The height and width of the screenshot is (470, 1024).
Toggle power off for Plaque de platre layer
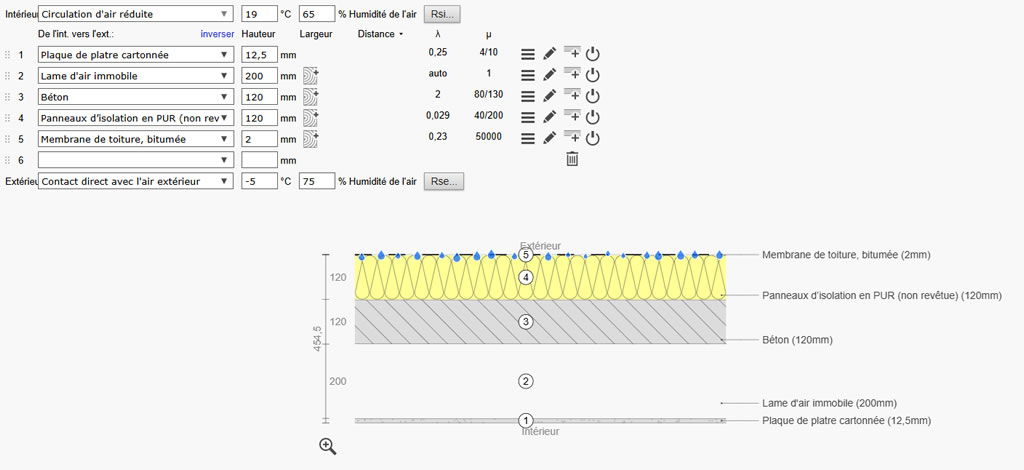(592, 54)
